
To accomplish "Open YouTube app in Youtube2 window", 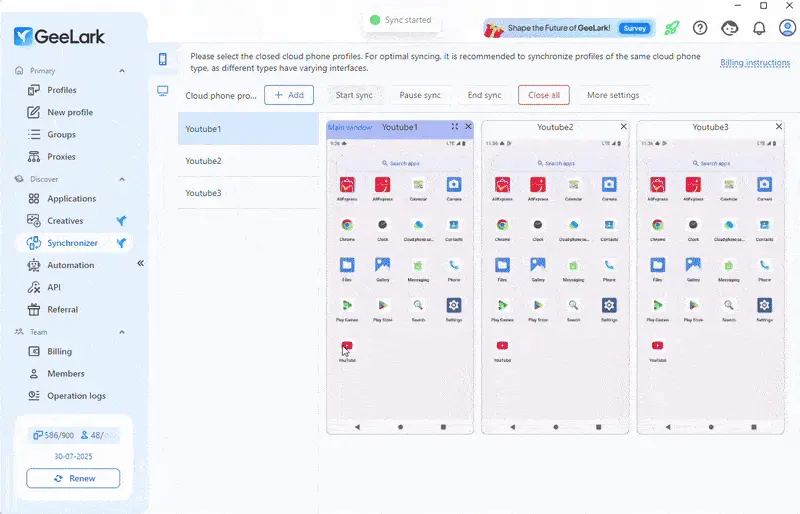I will (x=502, y=350).
